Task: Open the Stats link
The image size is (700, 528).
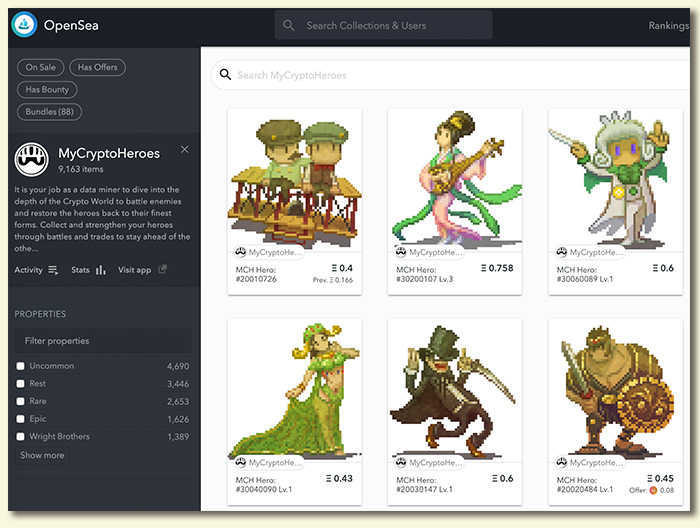Action: point(80,270)
